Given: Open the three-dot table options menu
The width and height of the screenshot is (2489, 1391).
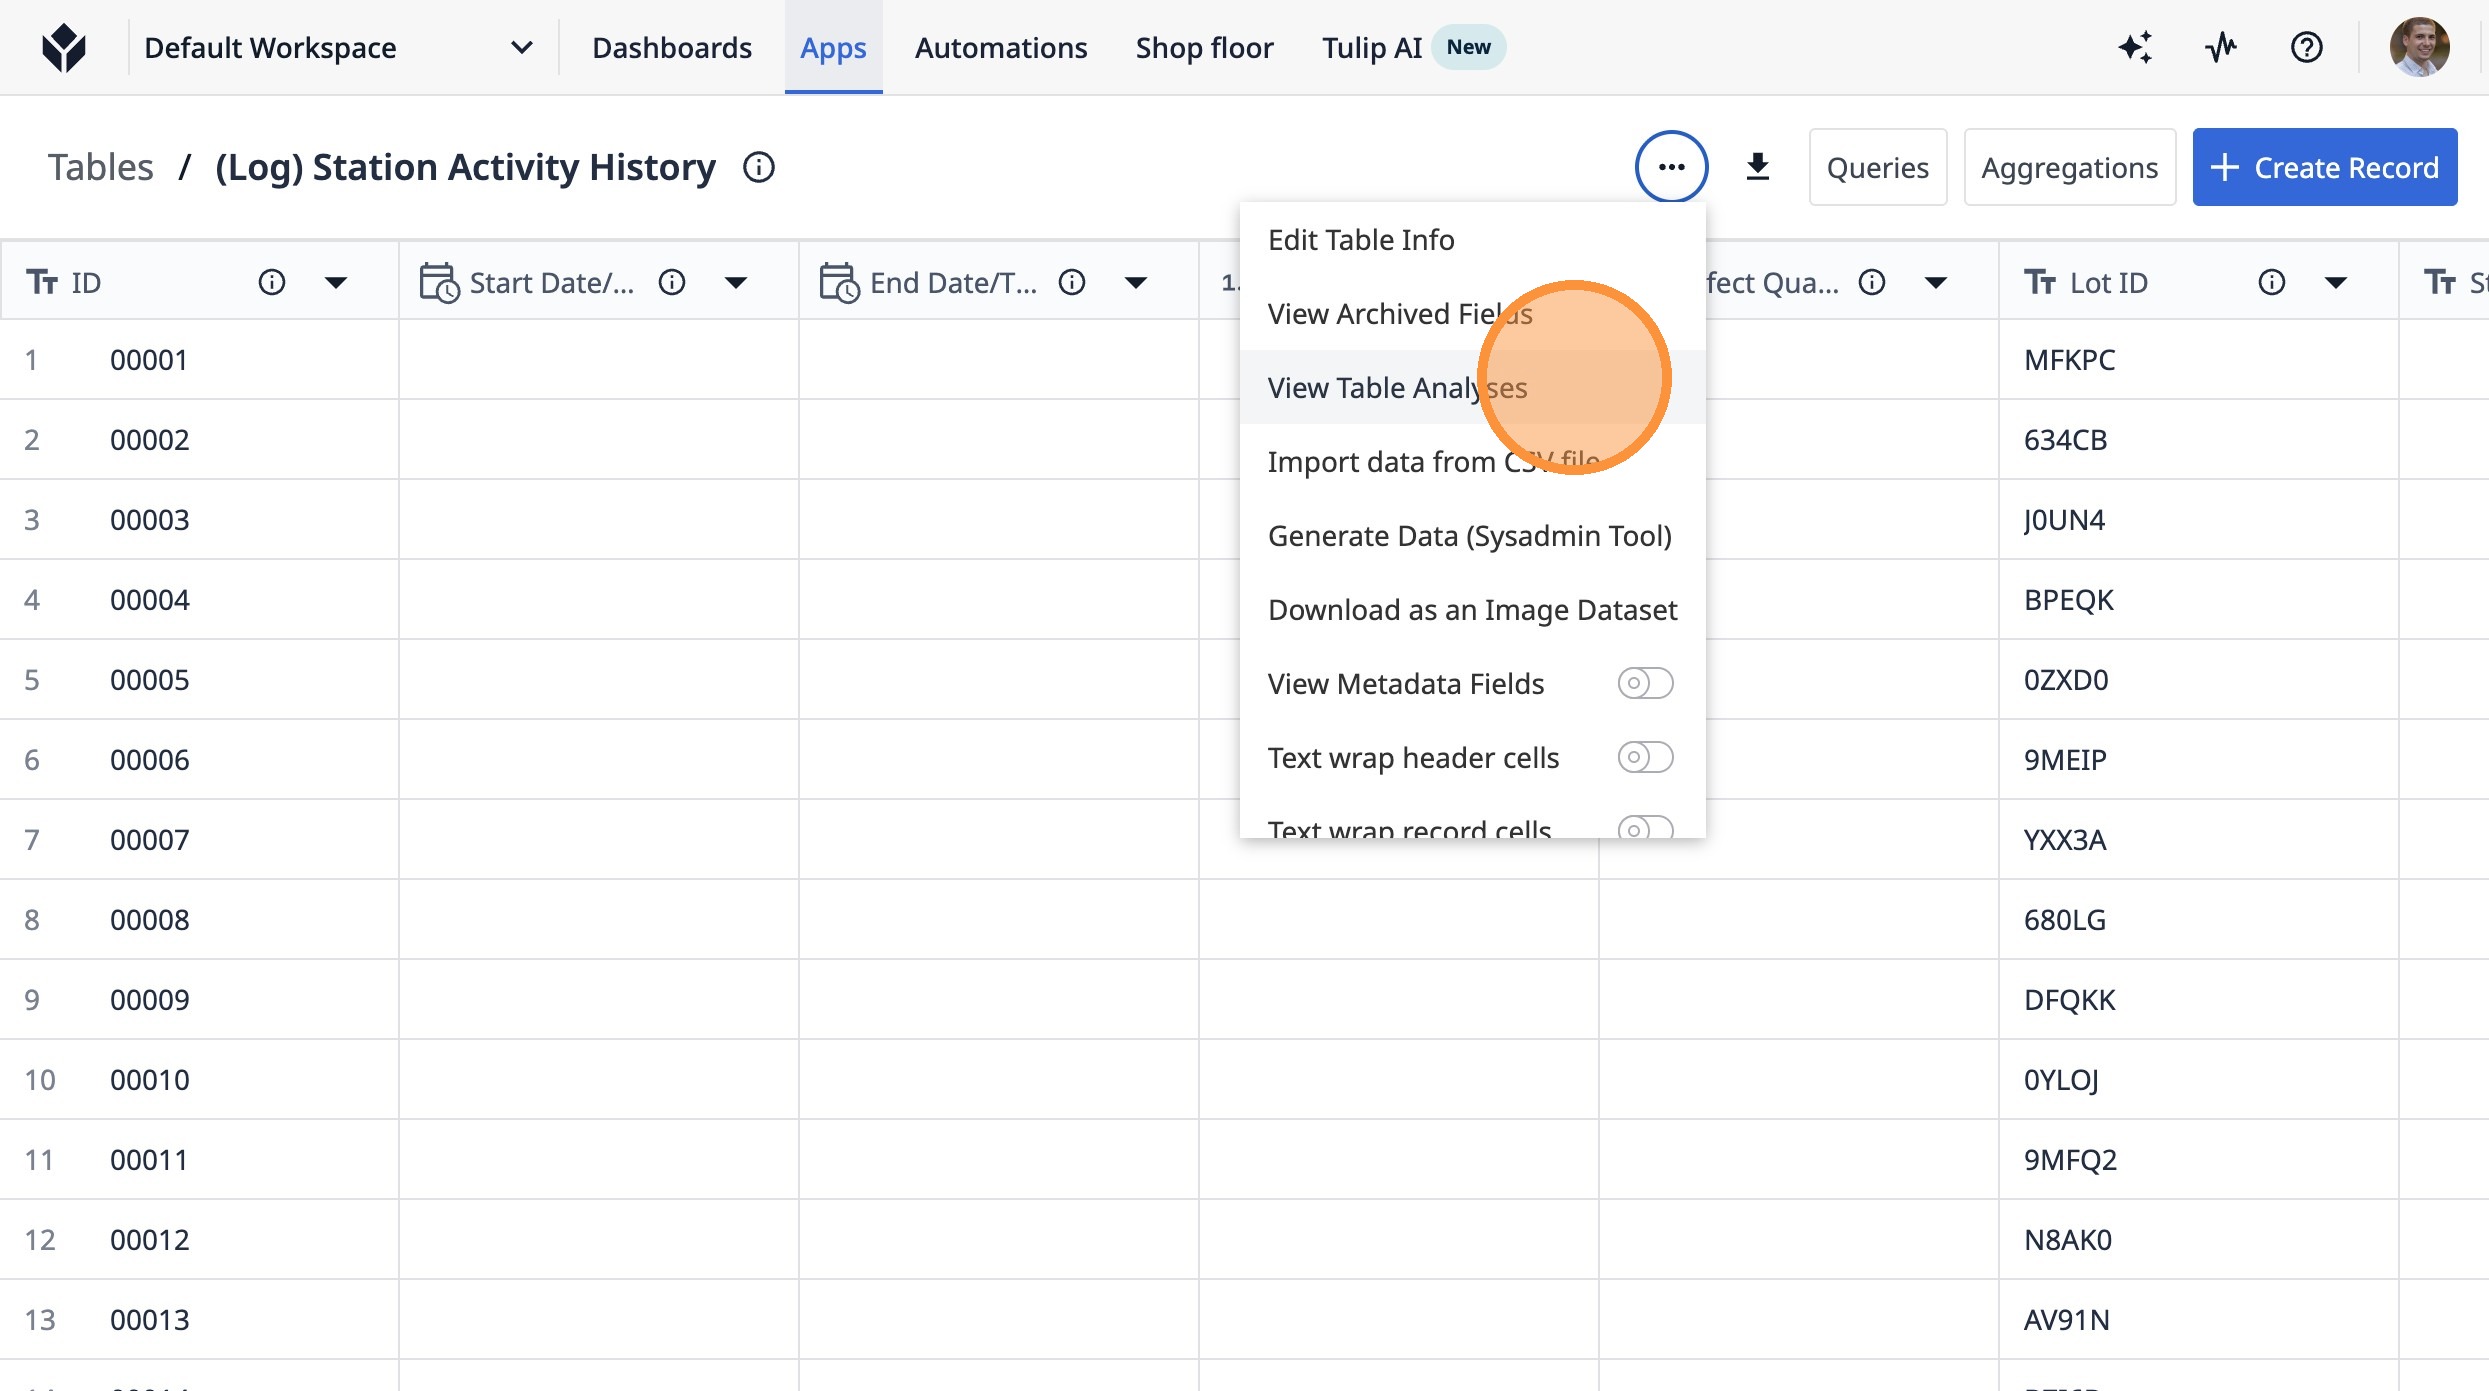Looking at the screenshot, I should (1671, 167).
